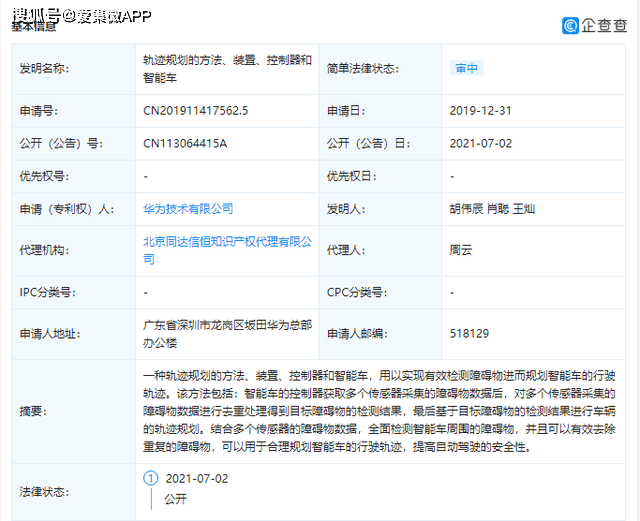Select postal code 518129
Viewport: 640px width, 521px height.
click(x=469, y=334)
